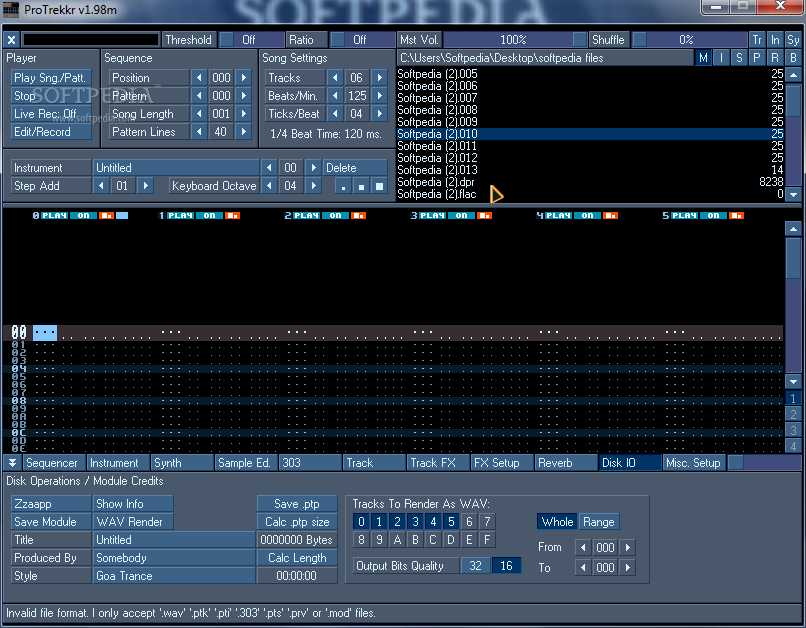The width and height of the screenshot is (806, 628).
Task: Click the WAV Render button
Action: click(x=133, y=522)
